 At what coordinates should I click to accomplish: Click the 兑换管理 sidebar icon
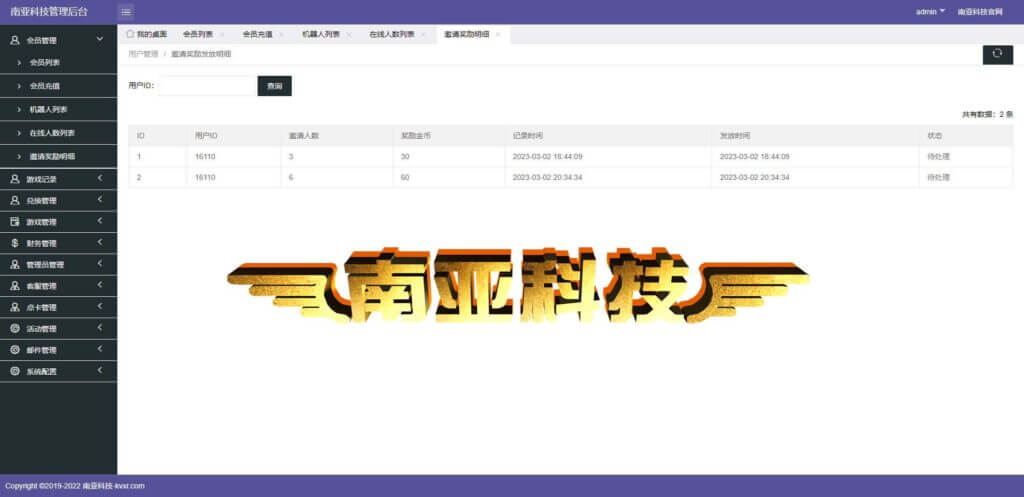coord(14,200)
